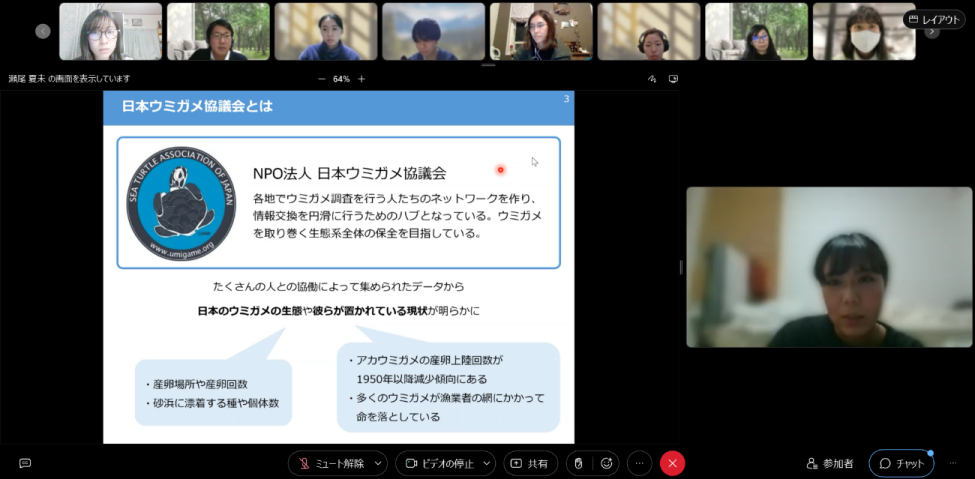Viewport: 975px width, 479px height.
Task: Click the line たくさんの人との協働によって集められたデータから
Action: point(338,287)
